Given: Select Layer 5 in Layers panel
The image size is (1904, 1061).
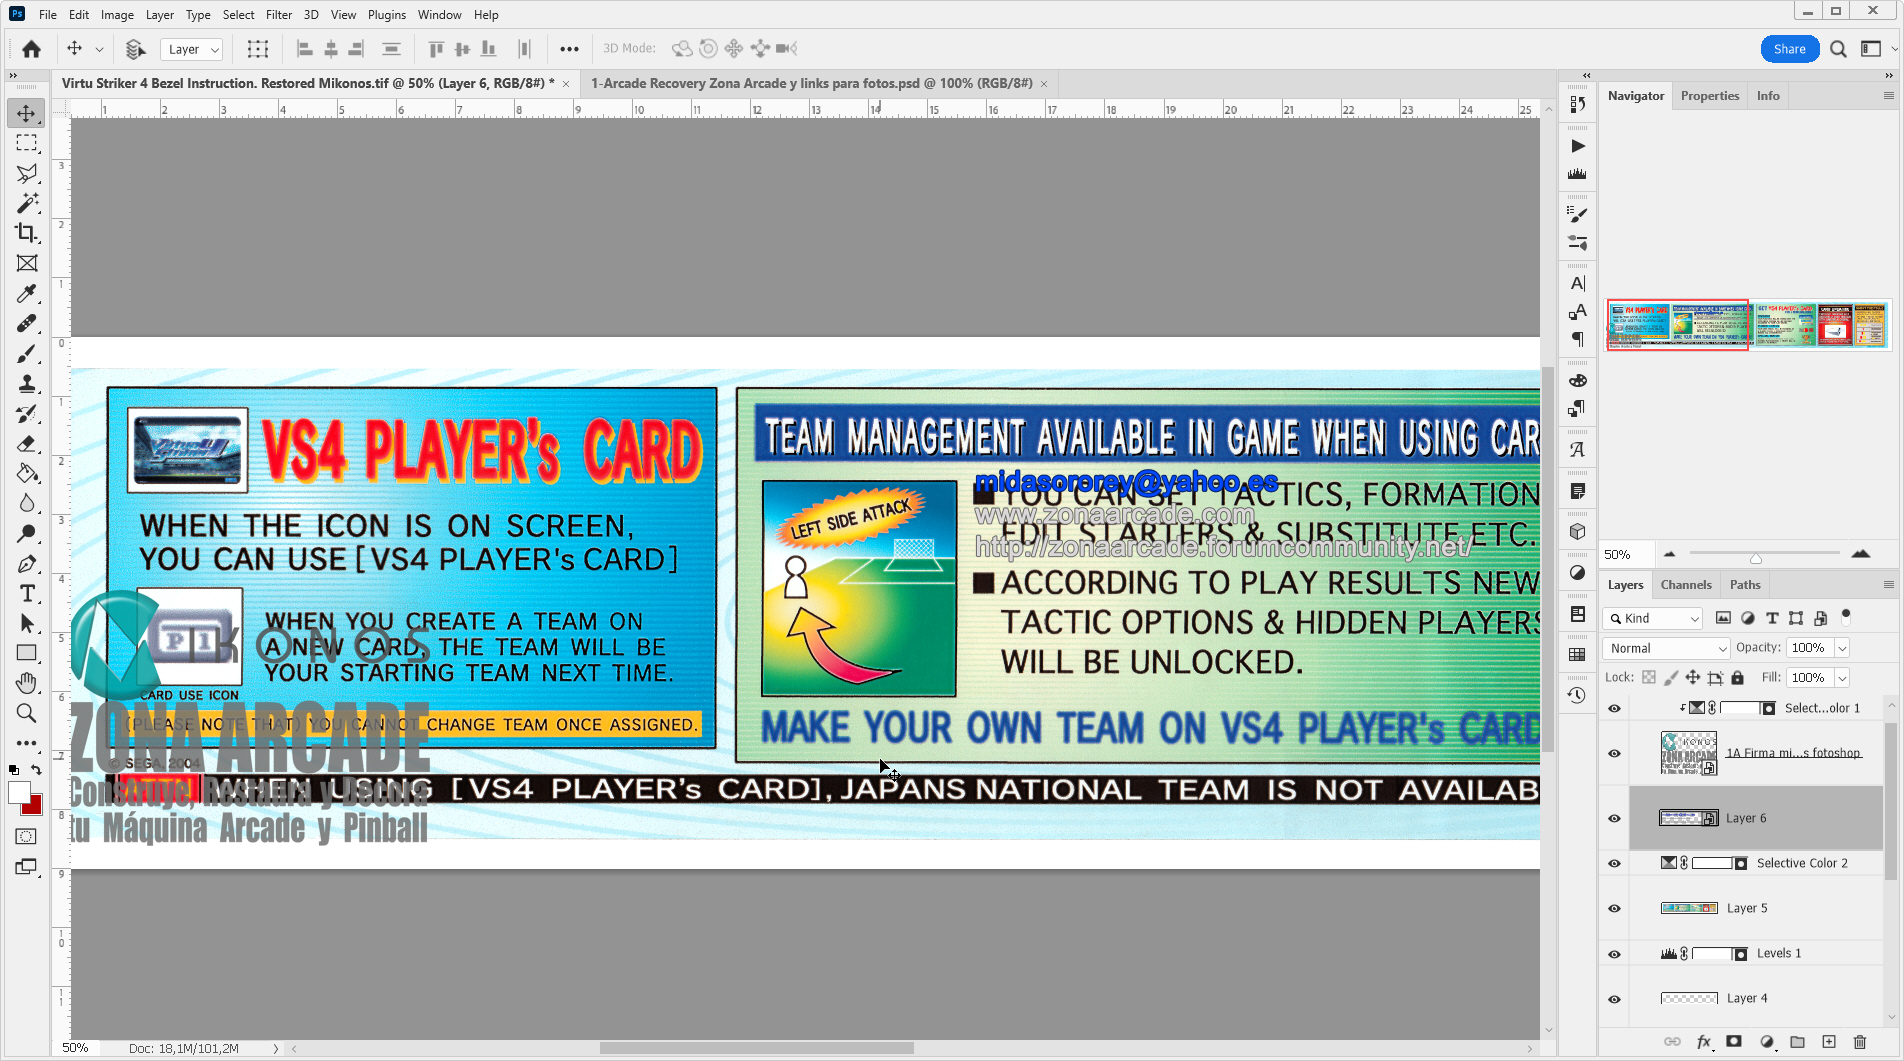Looking at the screenshot, I should tap(1746, 908).
